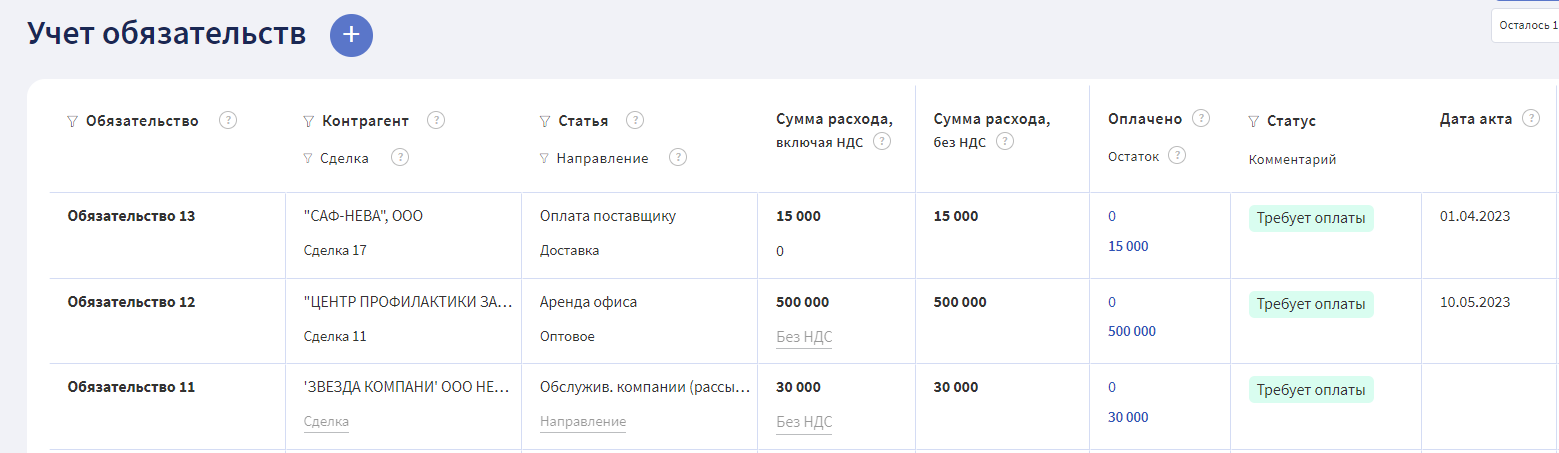
Task: Click the blue plus button to add an obligation
Action: pyautogui.click(x=351, y=35)
